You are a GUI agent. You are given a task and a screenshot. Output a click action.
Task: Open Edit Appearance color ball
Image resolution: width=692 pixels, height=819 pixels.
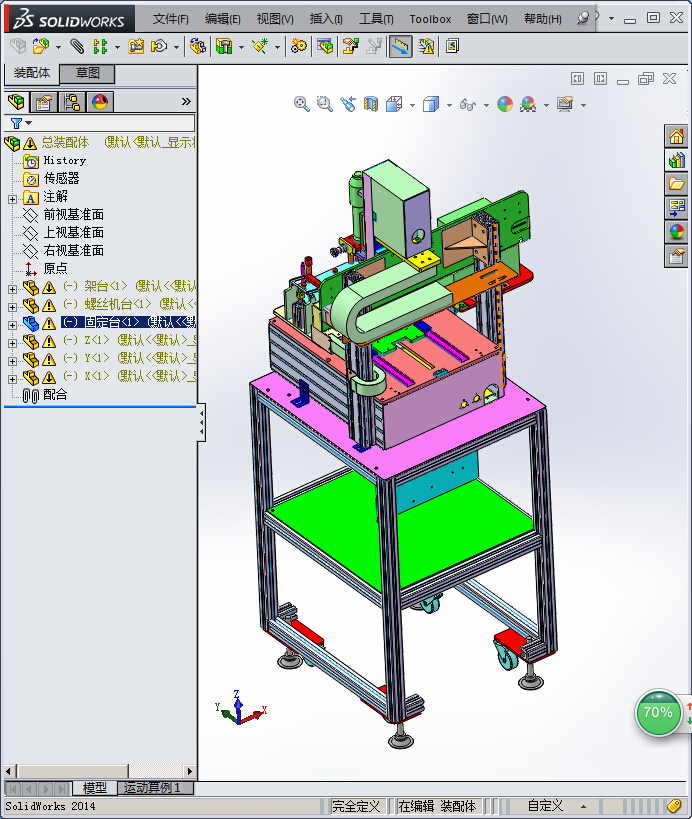505,103
